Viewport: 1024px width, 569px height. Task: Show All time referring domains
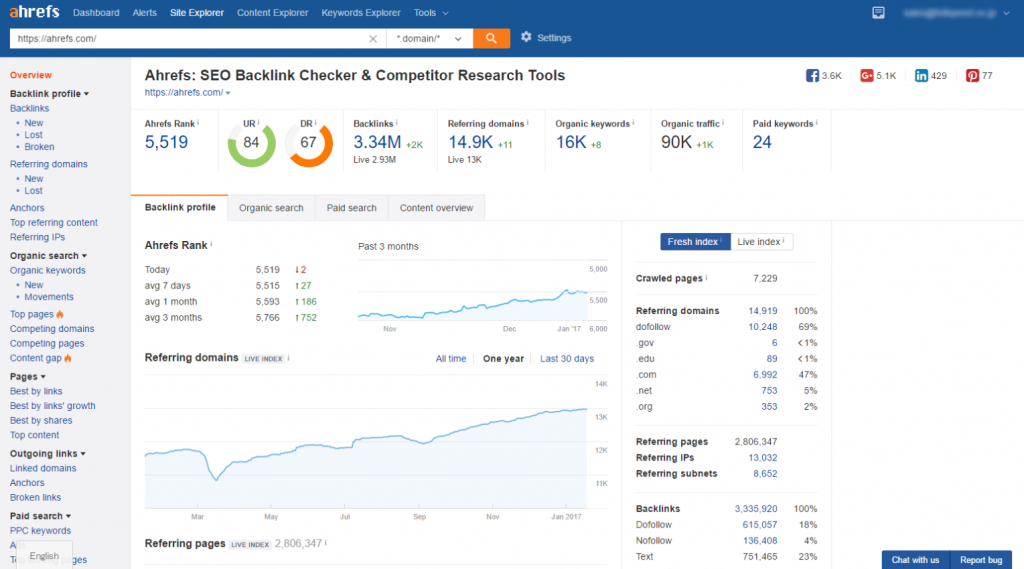[451, 359]
